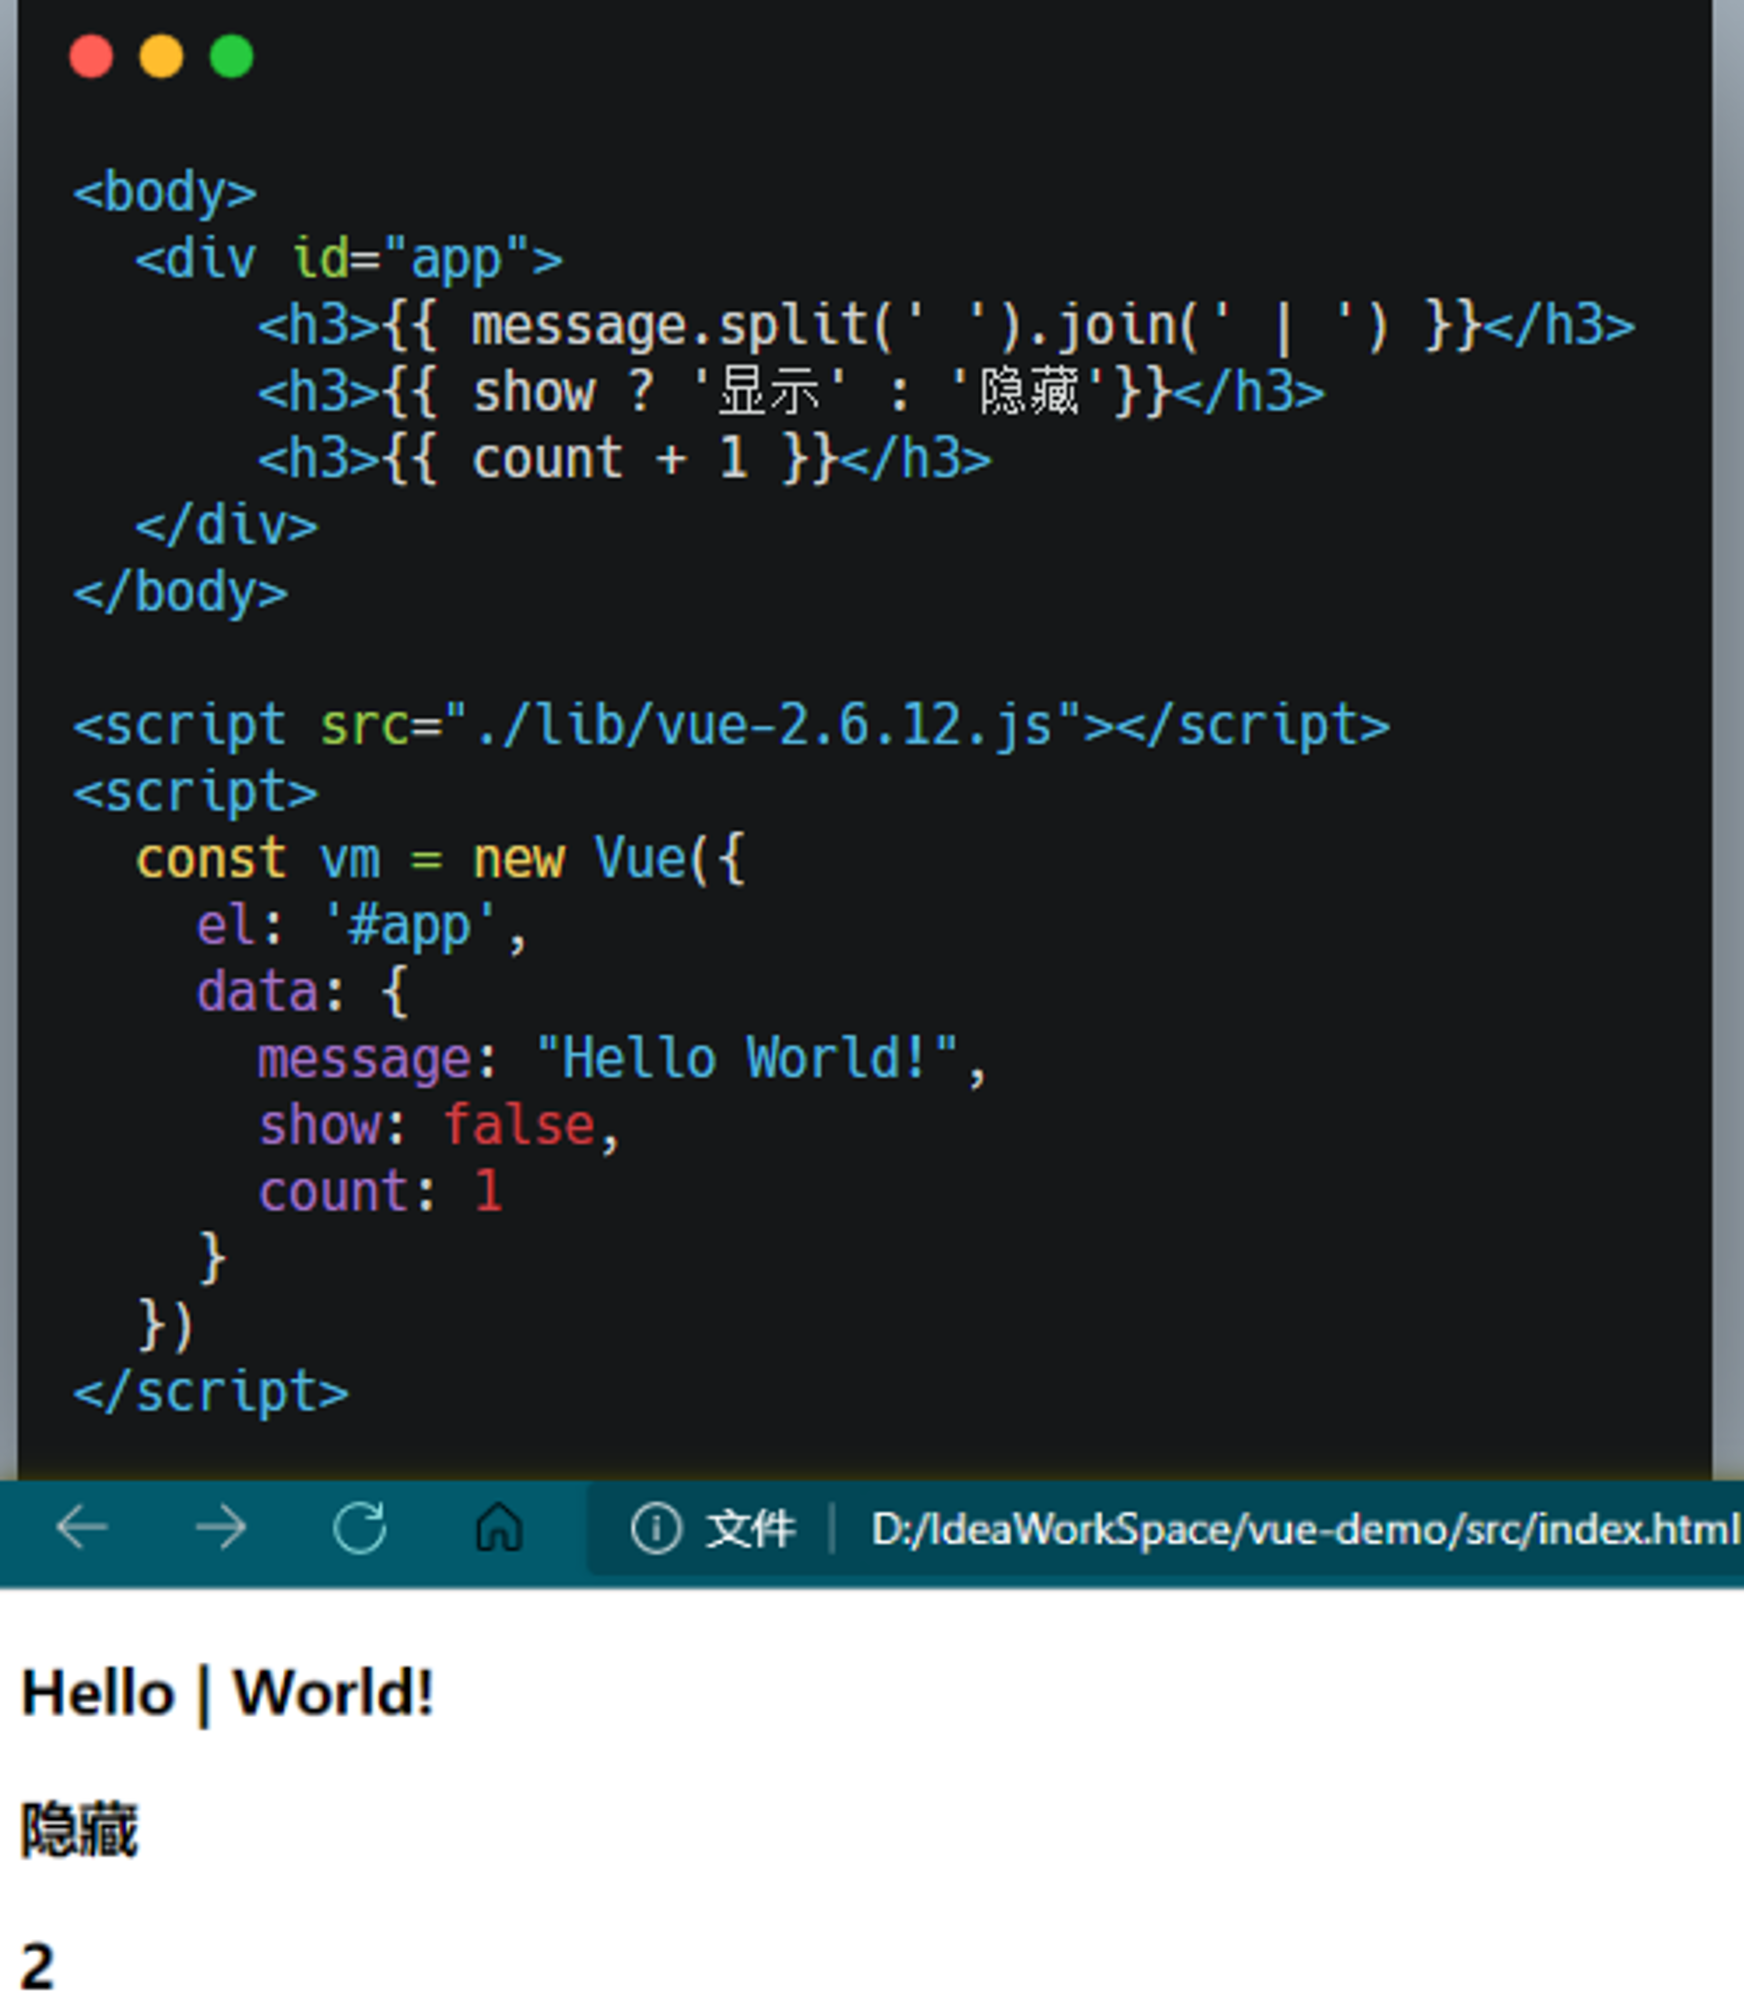Image resolution: width=1744 pixels, height=2000 pixels.
Task: Click the browser back arrow
Action: coord(82,1528)
